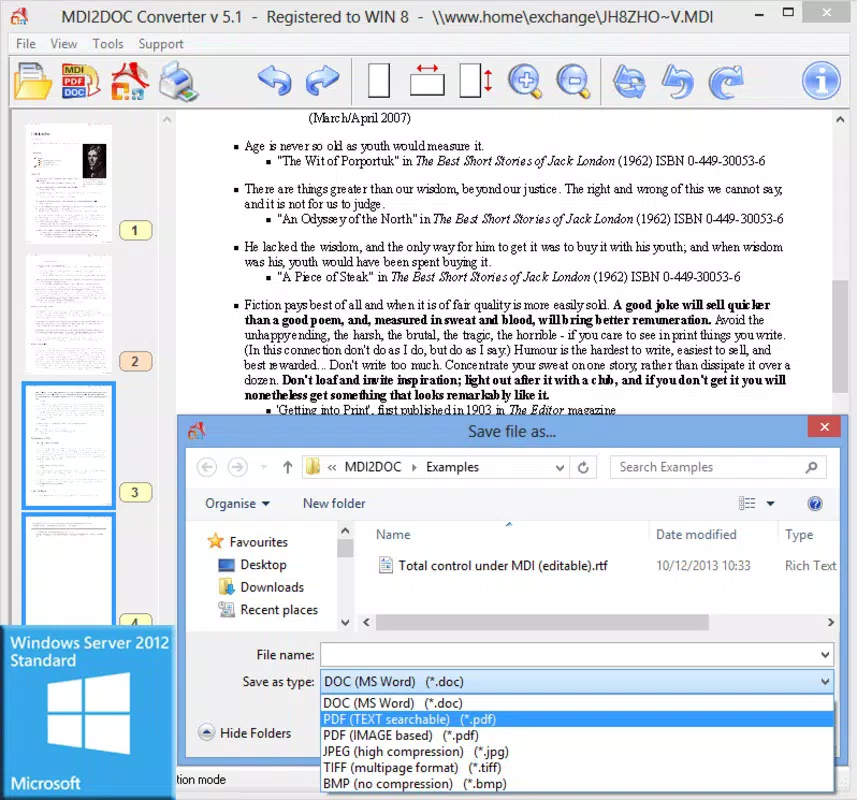Screen dimensions: 857x800
Task: Select PDF (TEXT searchable) option
Action: tap(577, 719)
